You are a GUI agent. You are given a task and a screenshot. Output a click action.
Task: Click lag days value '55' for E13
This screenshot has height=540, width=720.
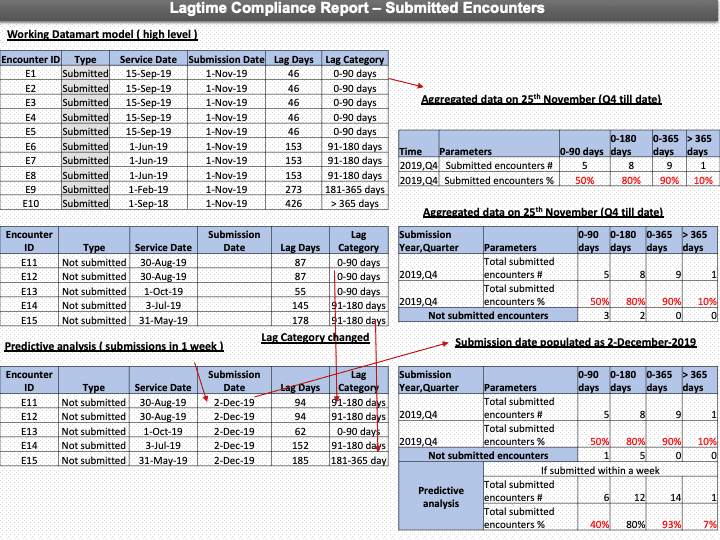300,291
